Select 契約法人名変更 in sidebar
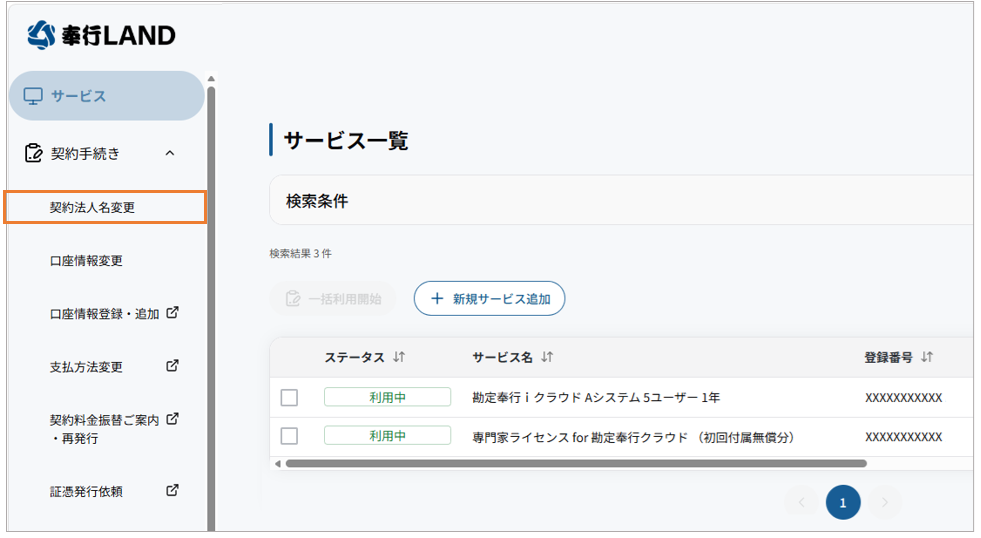 click(x=105, y=207)
